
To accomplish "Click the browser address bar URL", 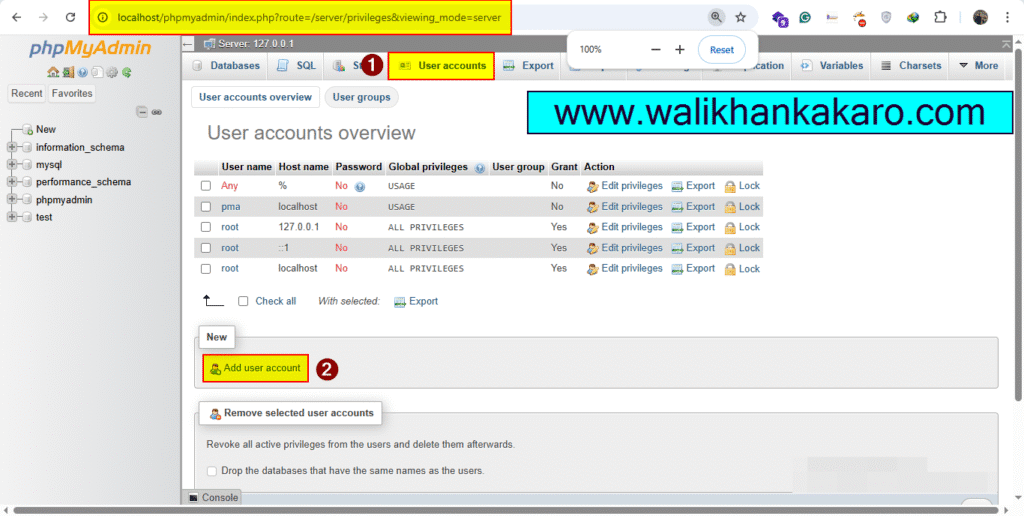I will coord(309,18).
